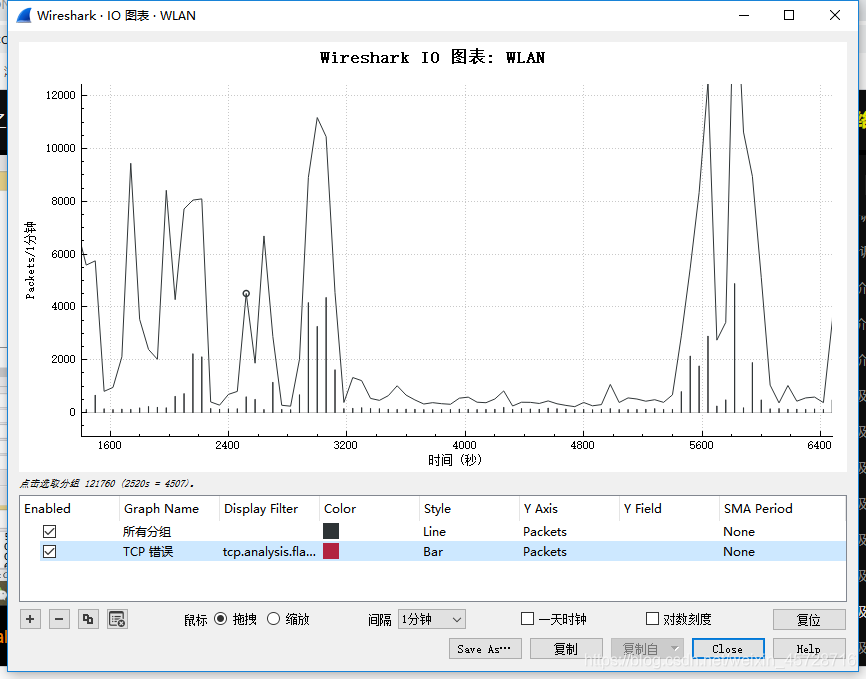This screenshot has height=679, width=866.
Task: Open the red color swatch of TCP 错误
Action: coord(331,551)
